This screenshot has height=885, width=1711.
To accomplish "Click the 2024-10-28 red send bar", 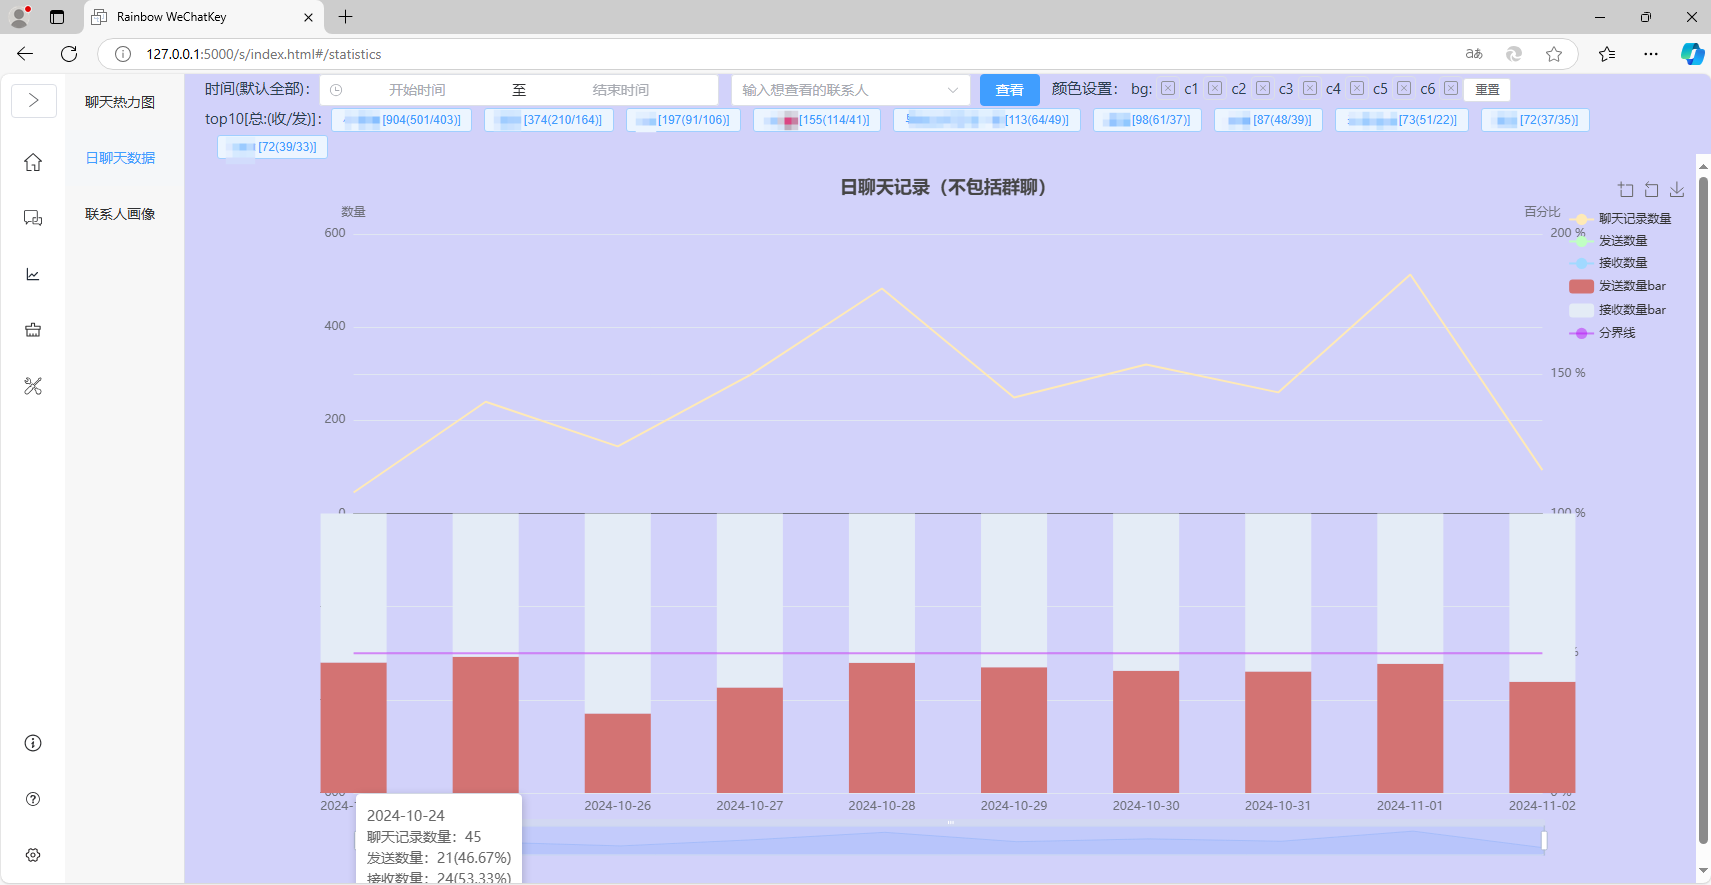I will (x=882, y=728).
